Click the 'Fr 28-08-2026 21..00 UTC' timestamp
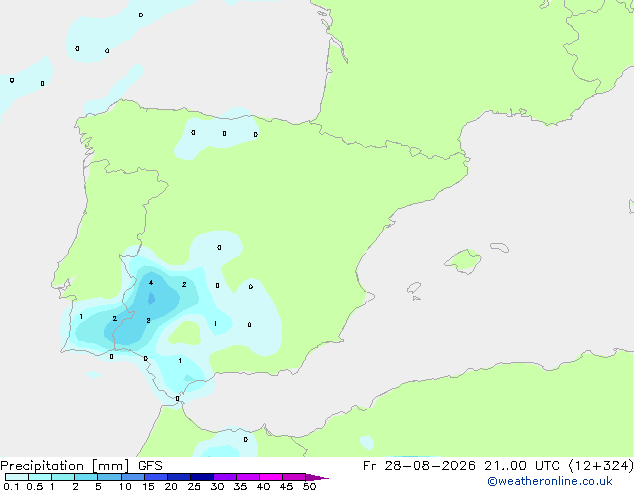 [463, 466]
